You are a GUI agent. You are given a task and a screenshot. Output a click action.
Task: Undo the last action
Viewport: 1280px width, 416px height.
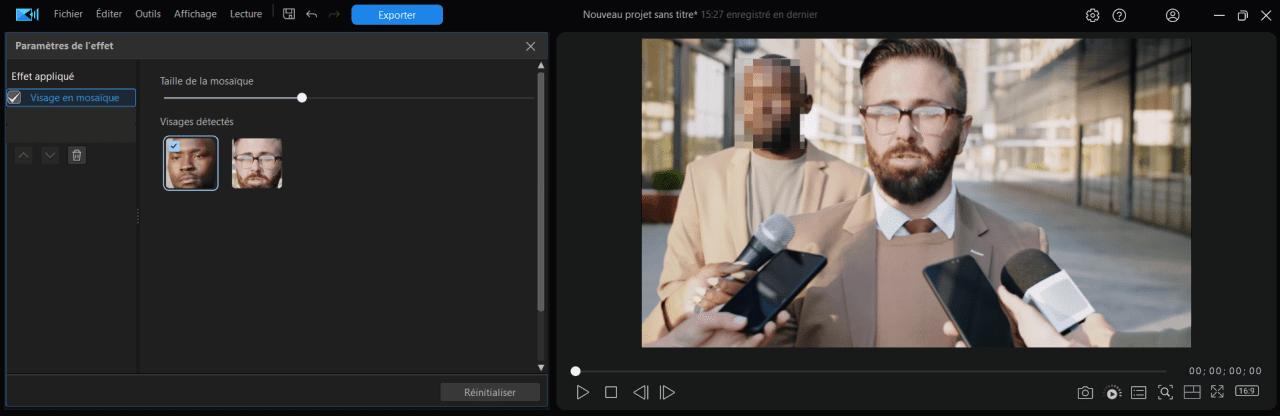coord(312,14)
